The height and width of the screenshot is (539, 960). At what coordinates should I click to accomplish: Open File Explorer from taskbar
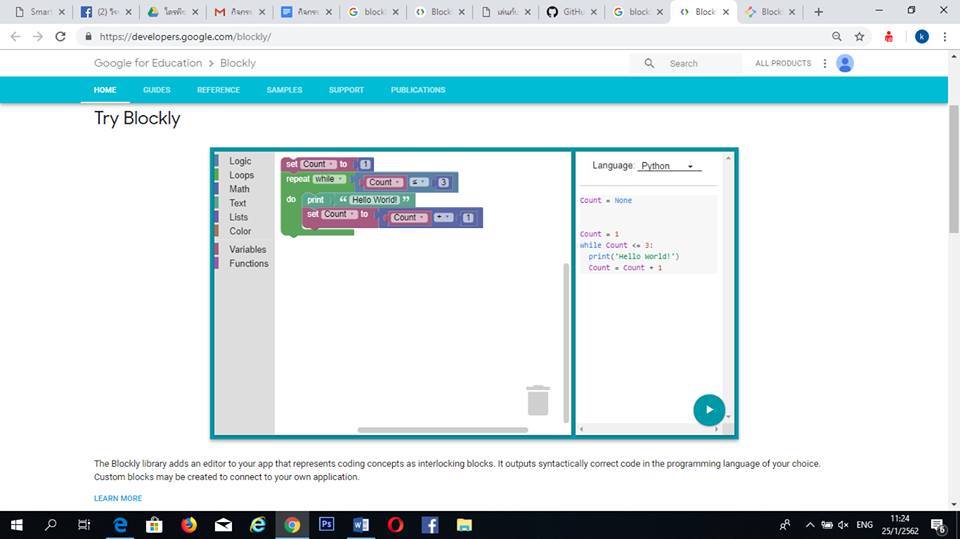point(464,525)
